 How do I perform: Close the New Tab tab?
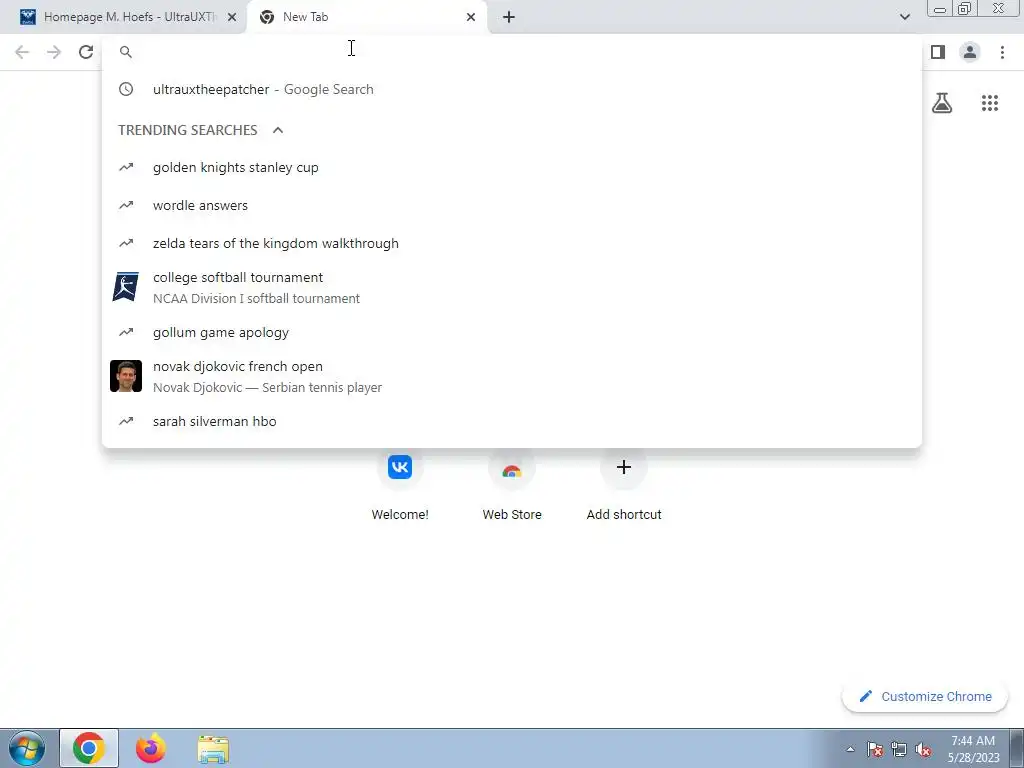(x=471, y=17)
